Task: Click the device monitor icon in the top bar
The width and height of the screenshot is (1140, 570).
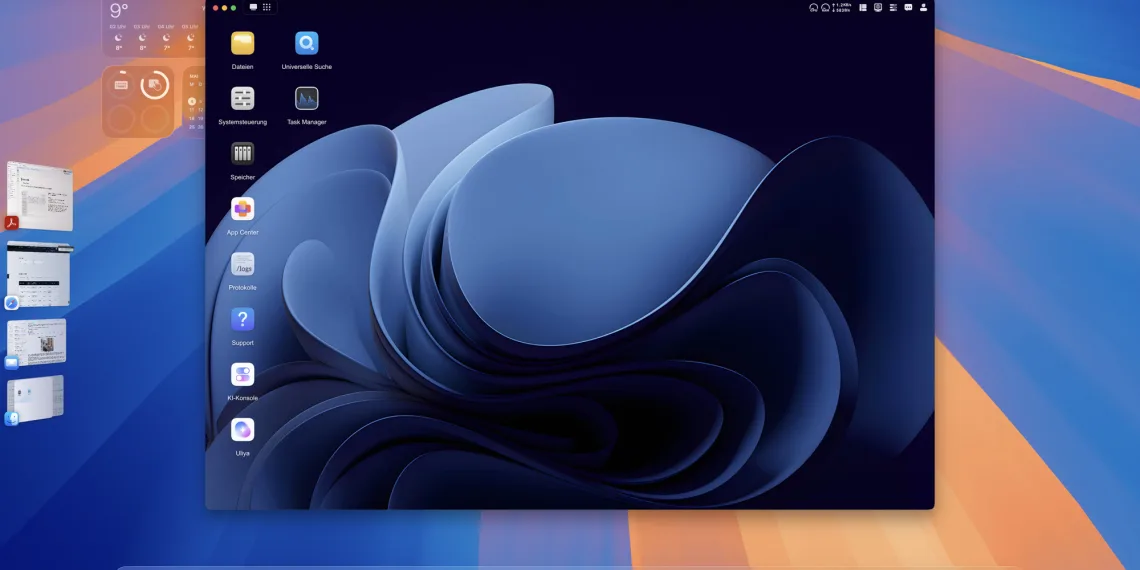Action: 878,7
